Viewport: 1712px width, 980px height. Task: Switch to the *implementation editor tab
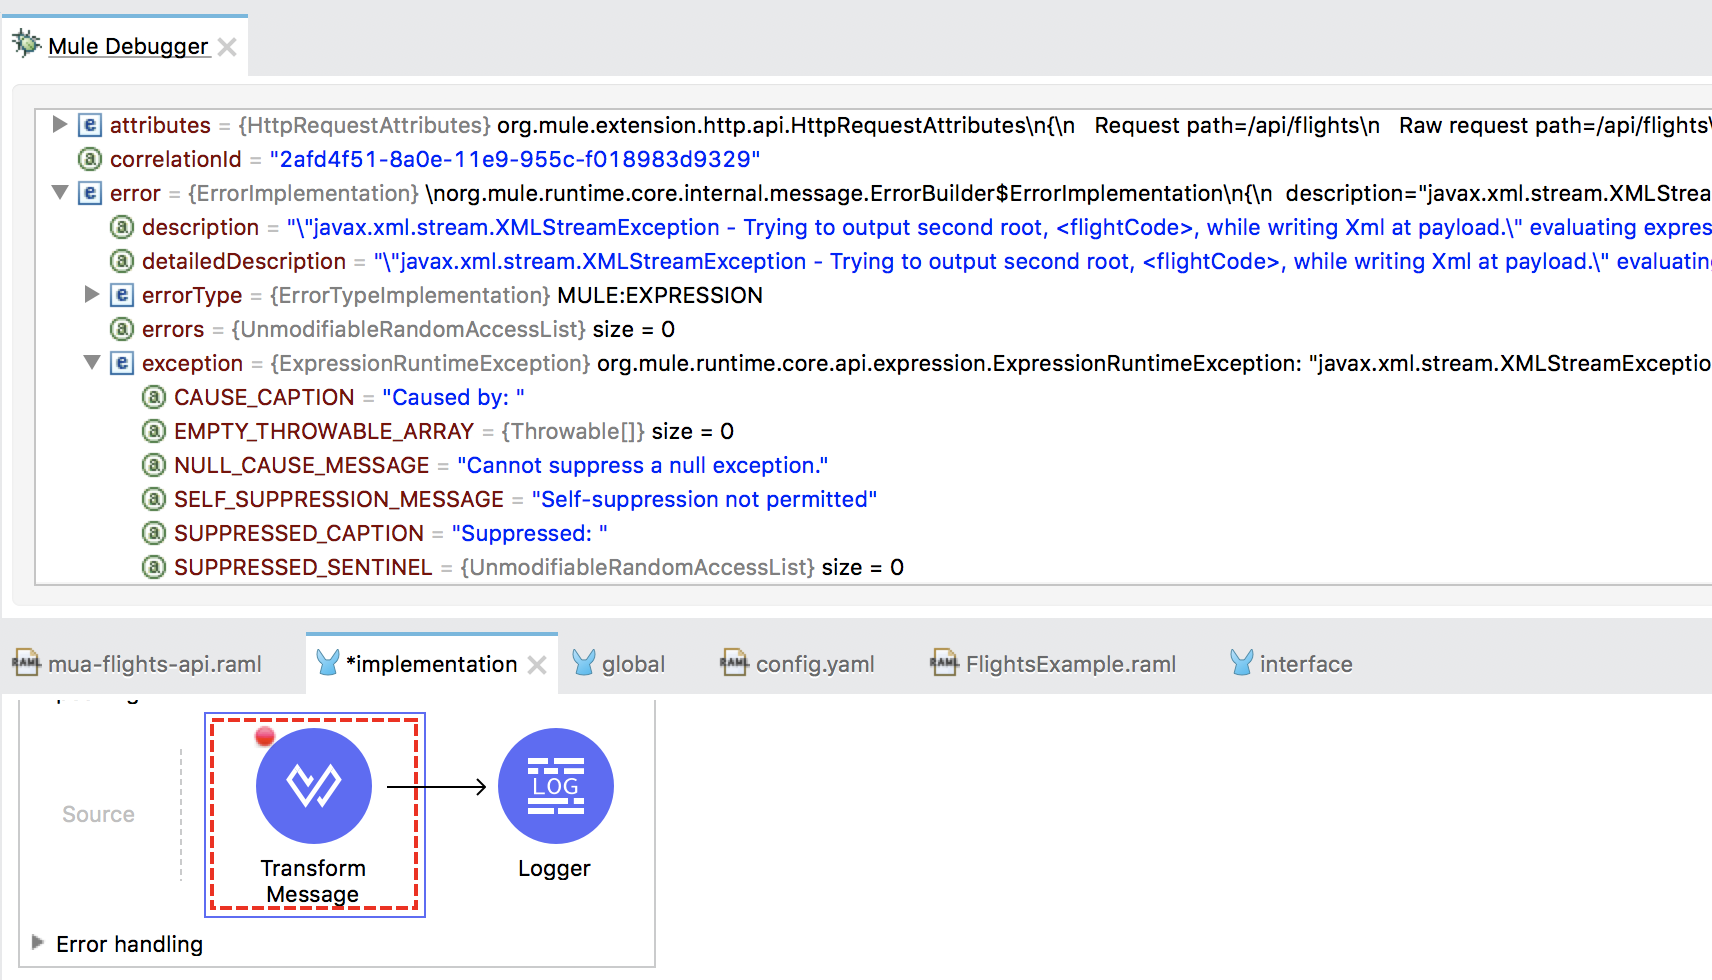pos(431,664)
